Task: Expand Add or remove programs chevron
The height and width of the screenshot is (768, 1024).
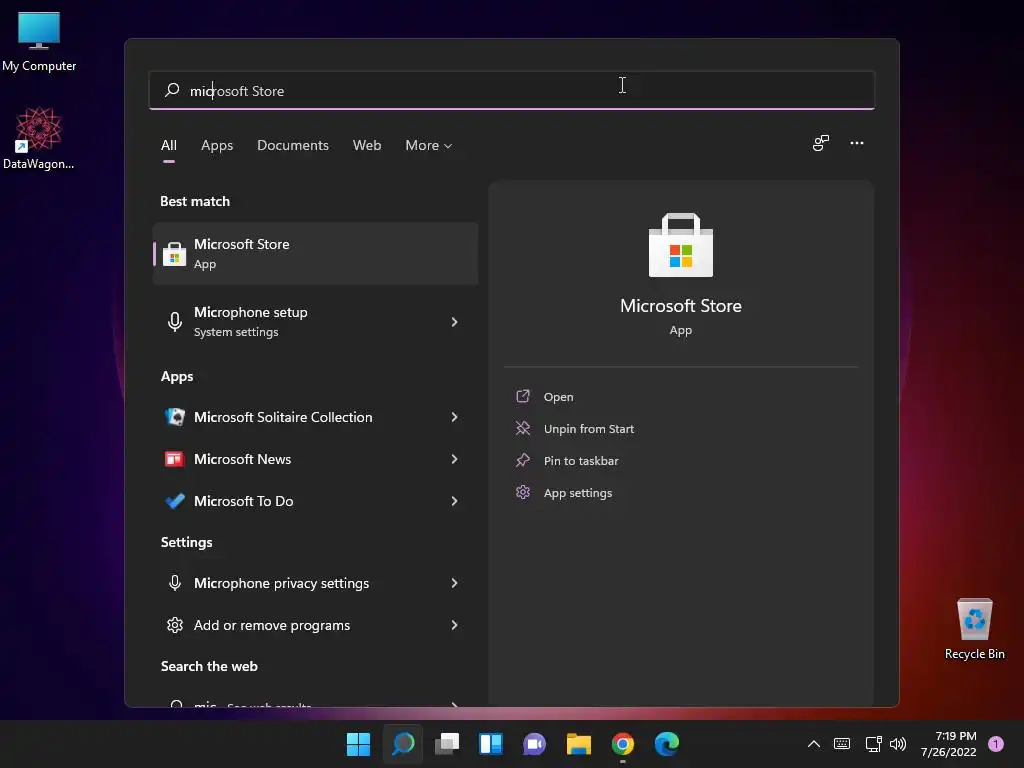Action: point(455,625)
